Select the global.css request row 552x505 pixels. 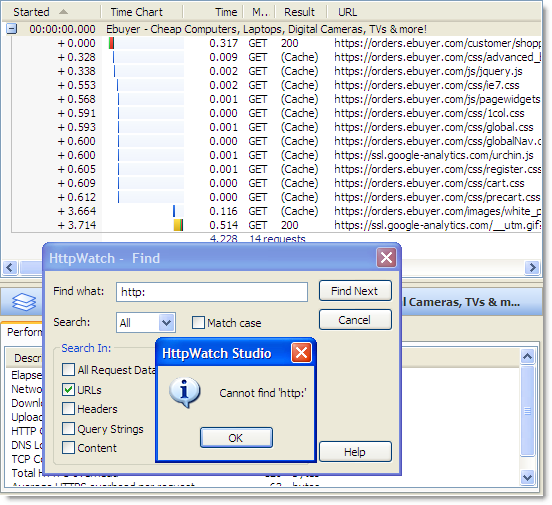[276, 127]
